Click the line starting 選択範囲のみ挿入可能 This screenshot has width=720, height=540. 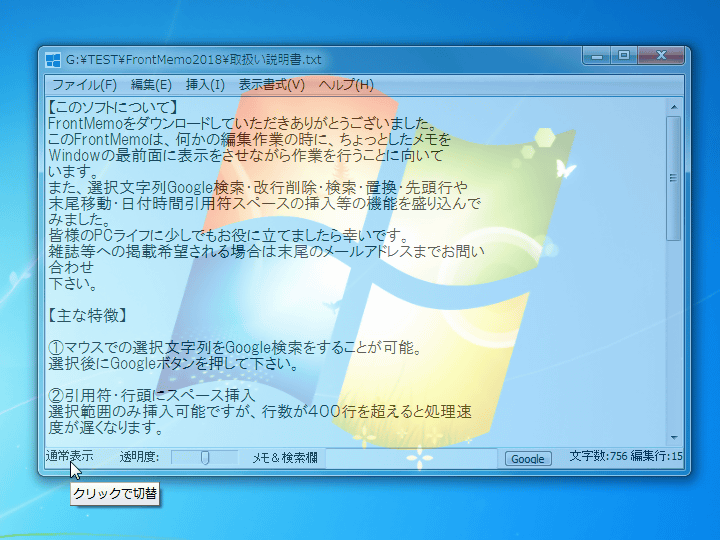point(260,412)
